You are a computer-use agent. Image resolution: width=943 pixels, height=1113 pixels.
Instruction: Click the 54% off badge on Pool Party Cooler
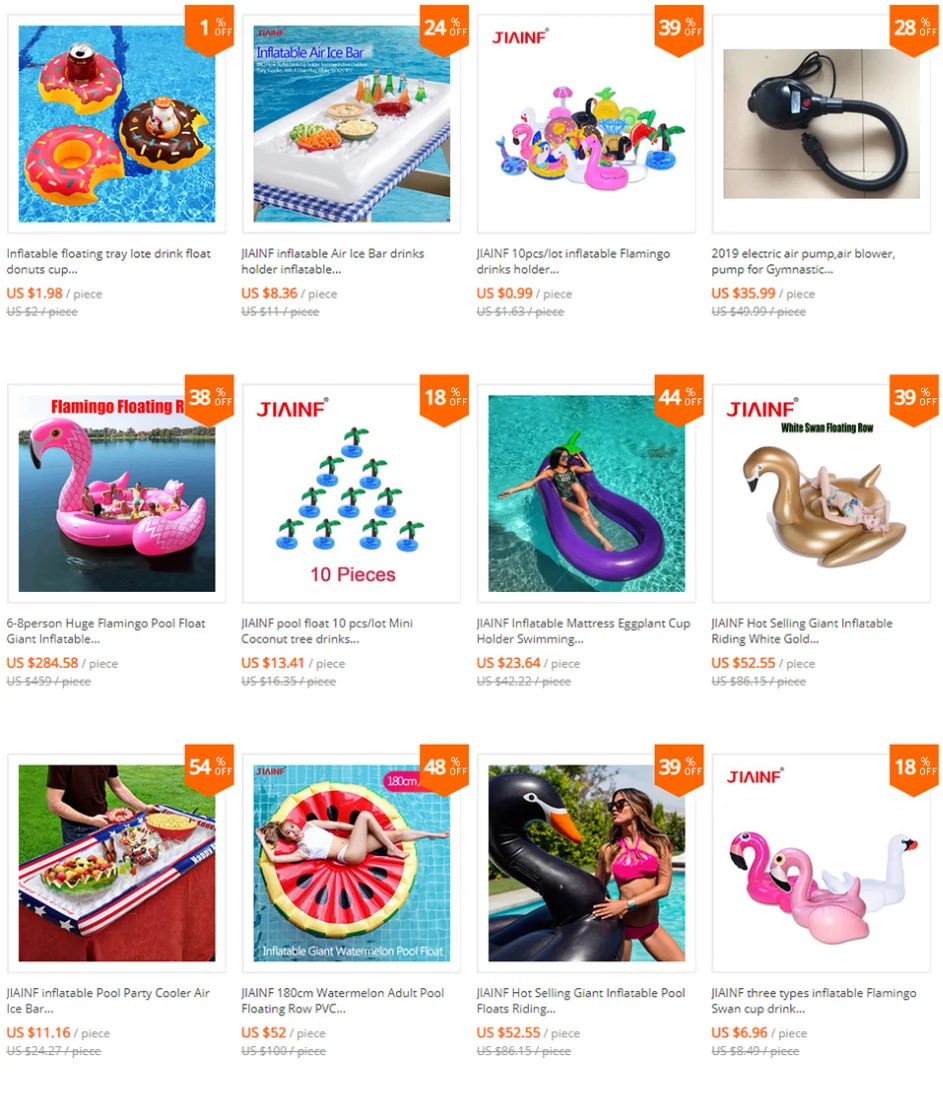209,769
